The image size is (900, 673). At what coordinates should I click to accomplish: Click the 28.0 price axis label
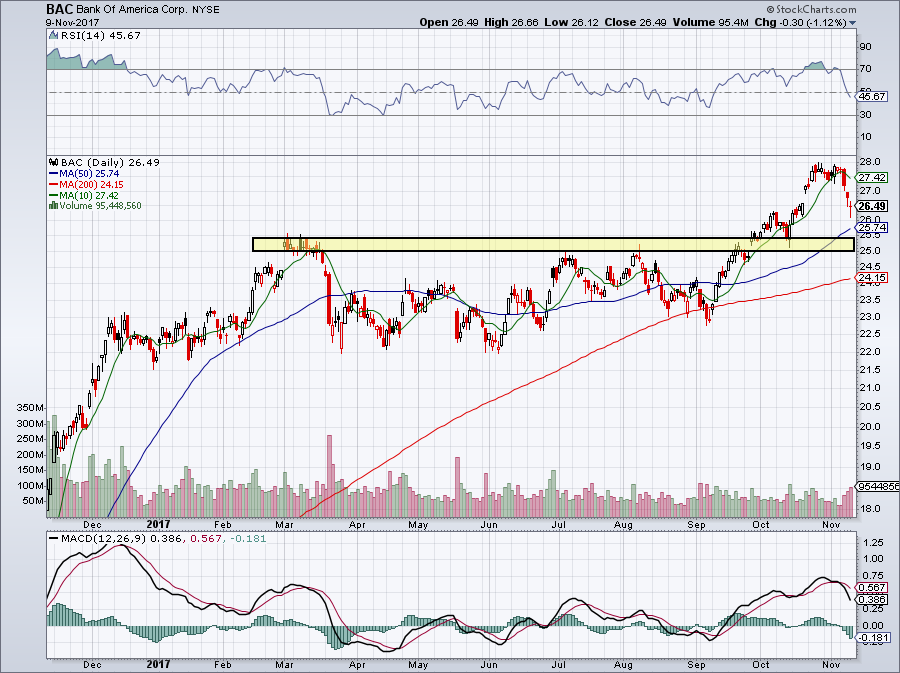click(x=870, y=161)
